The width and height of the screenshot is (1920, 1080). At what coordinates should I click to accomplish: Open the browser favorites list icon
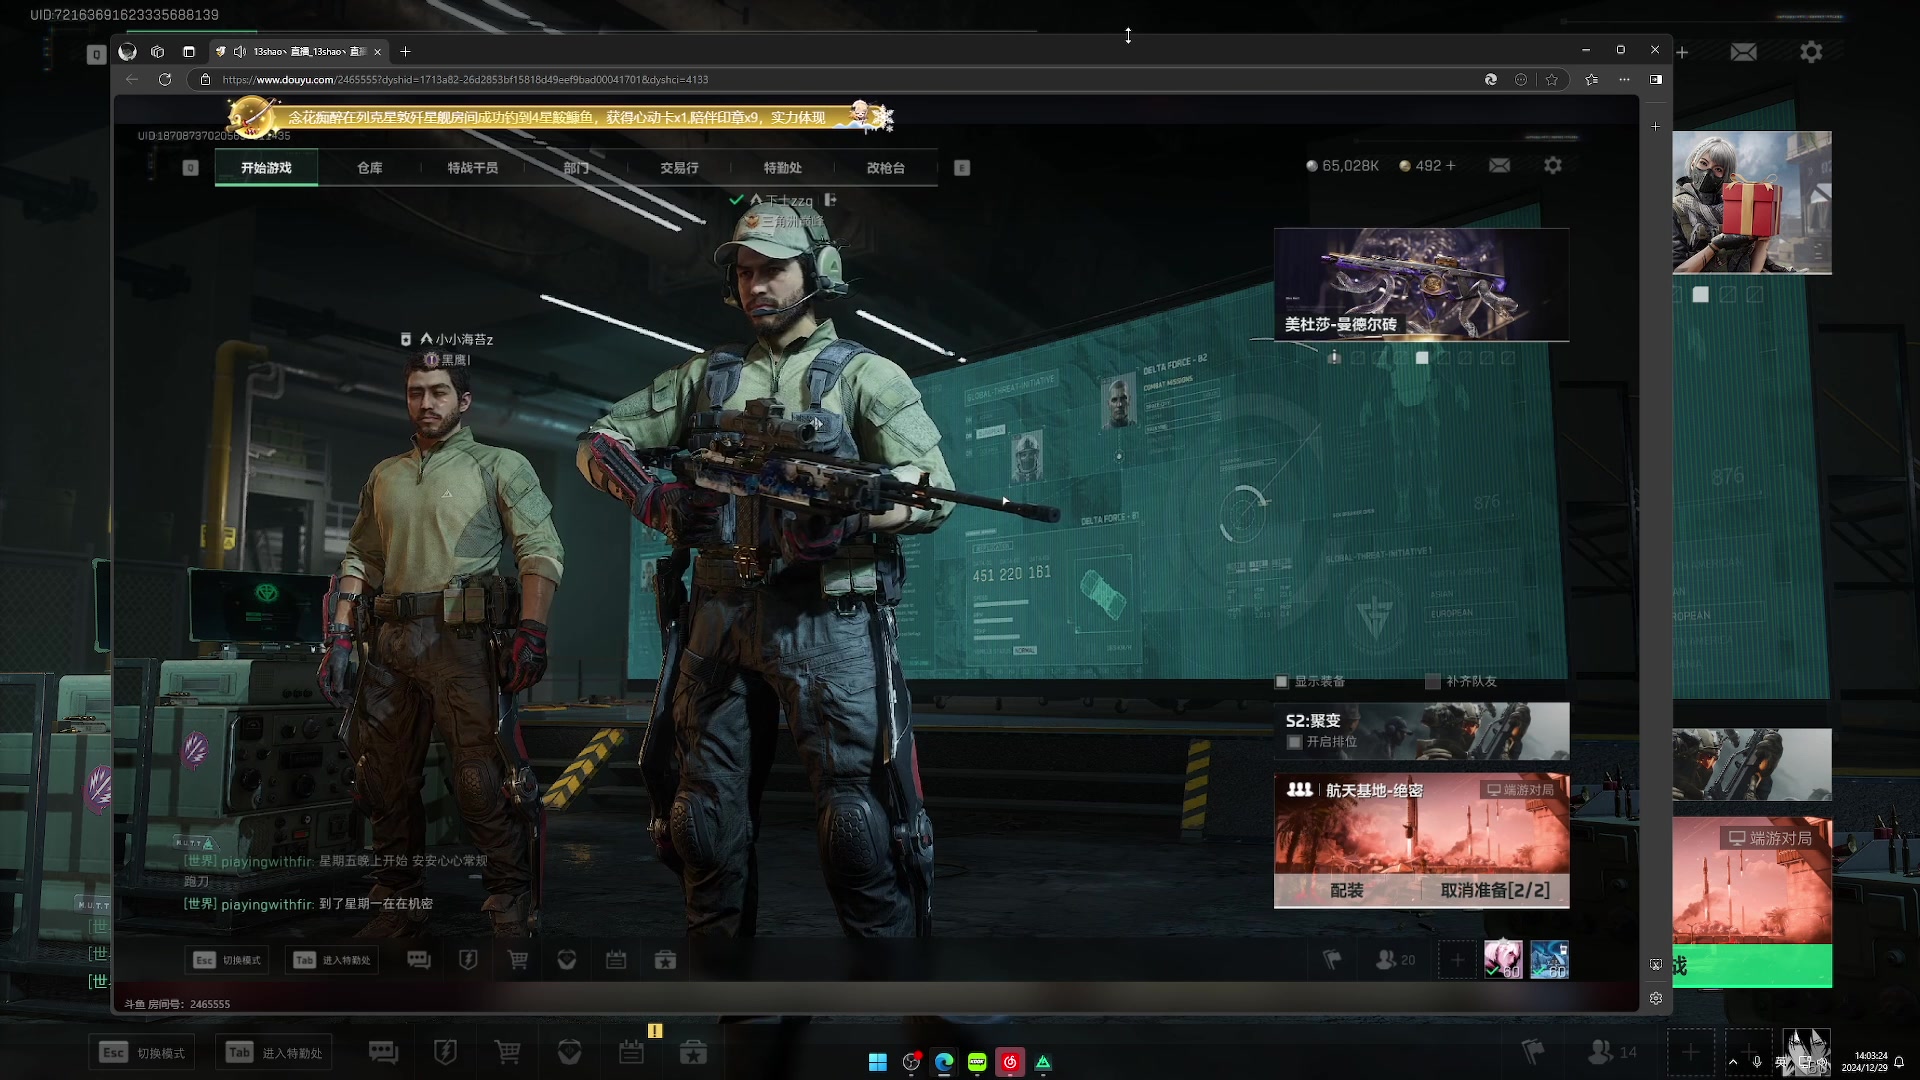pos(1591,79)
